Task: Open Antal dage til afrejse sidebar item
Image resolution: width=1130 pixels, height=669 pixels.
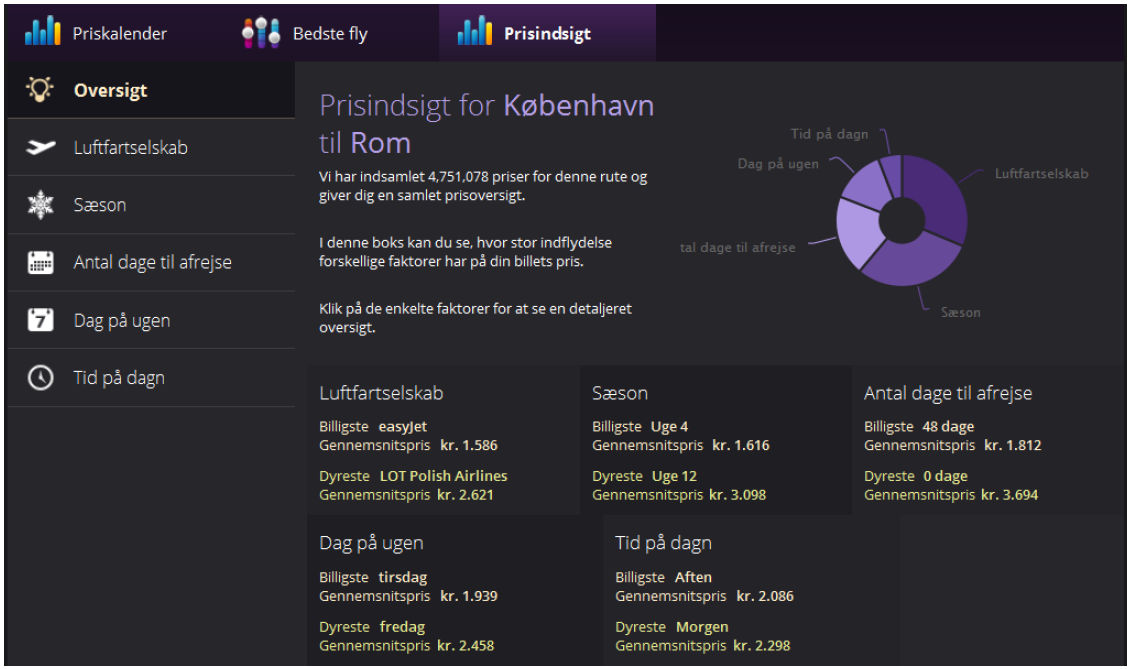Action: (x=152, y=263)
